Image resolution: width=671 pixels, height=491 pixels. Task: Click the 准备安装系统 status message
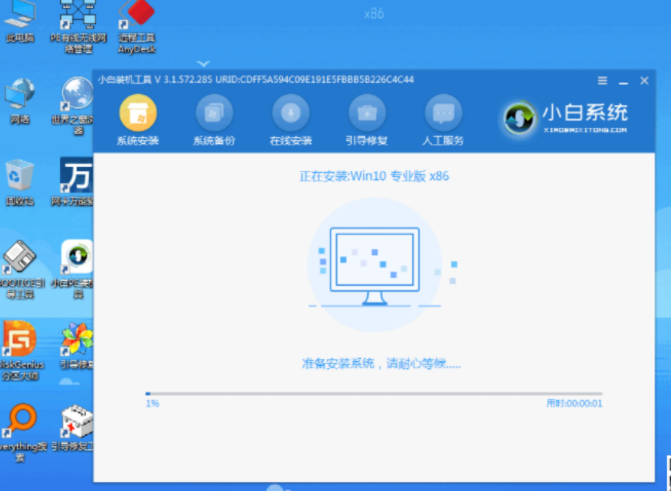pyautogui.click(x=381, y=364)
